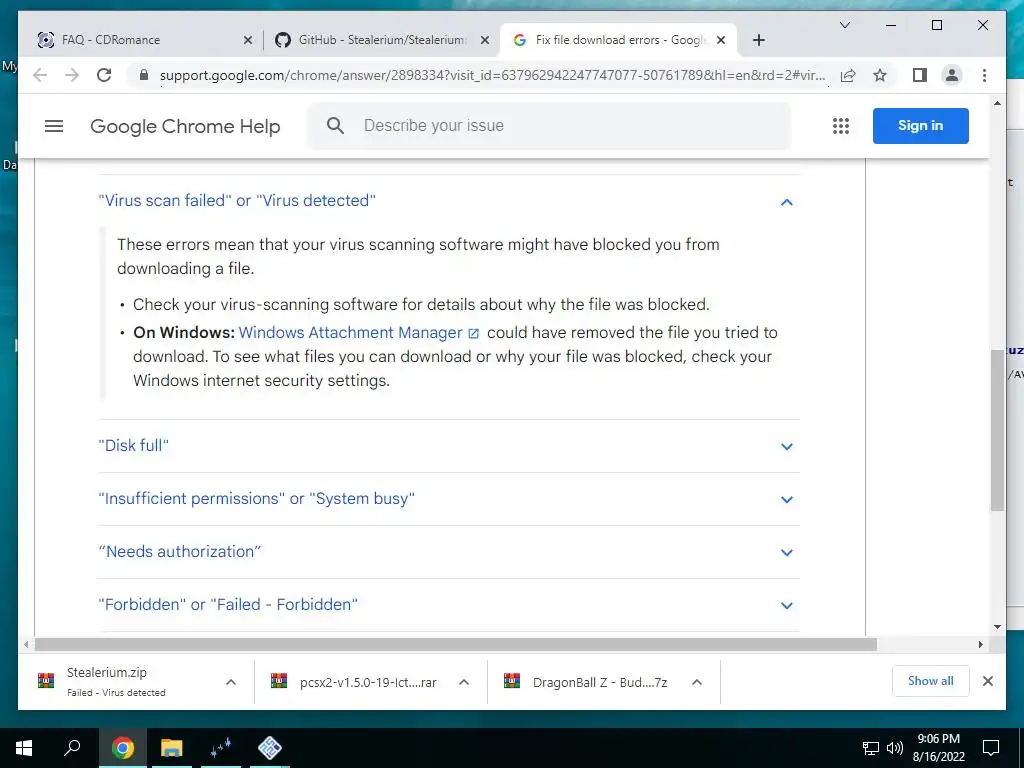Go back to previous page

tap(40, 75)
